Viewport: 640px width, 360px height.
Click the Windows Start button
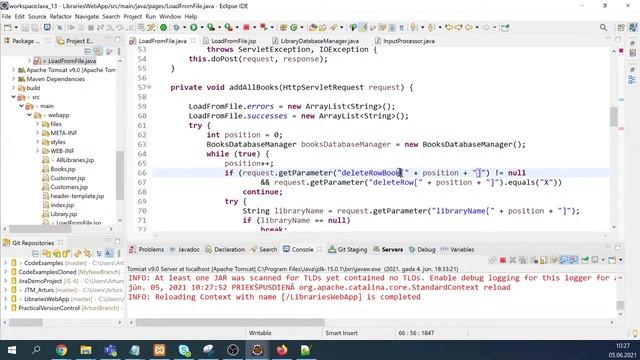coord(12,350)
